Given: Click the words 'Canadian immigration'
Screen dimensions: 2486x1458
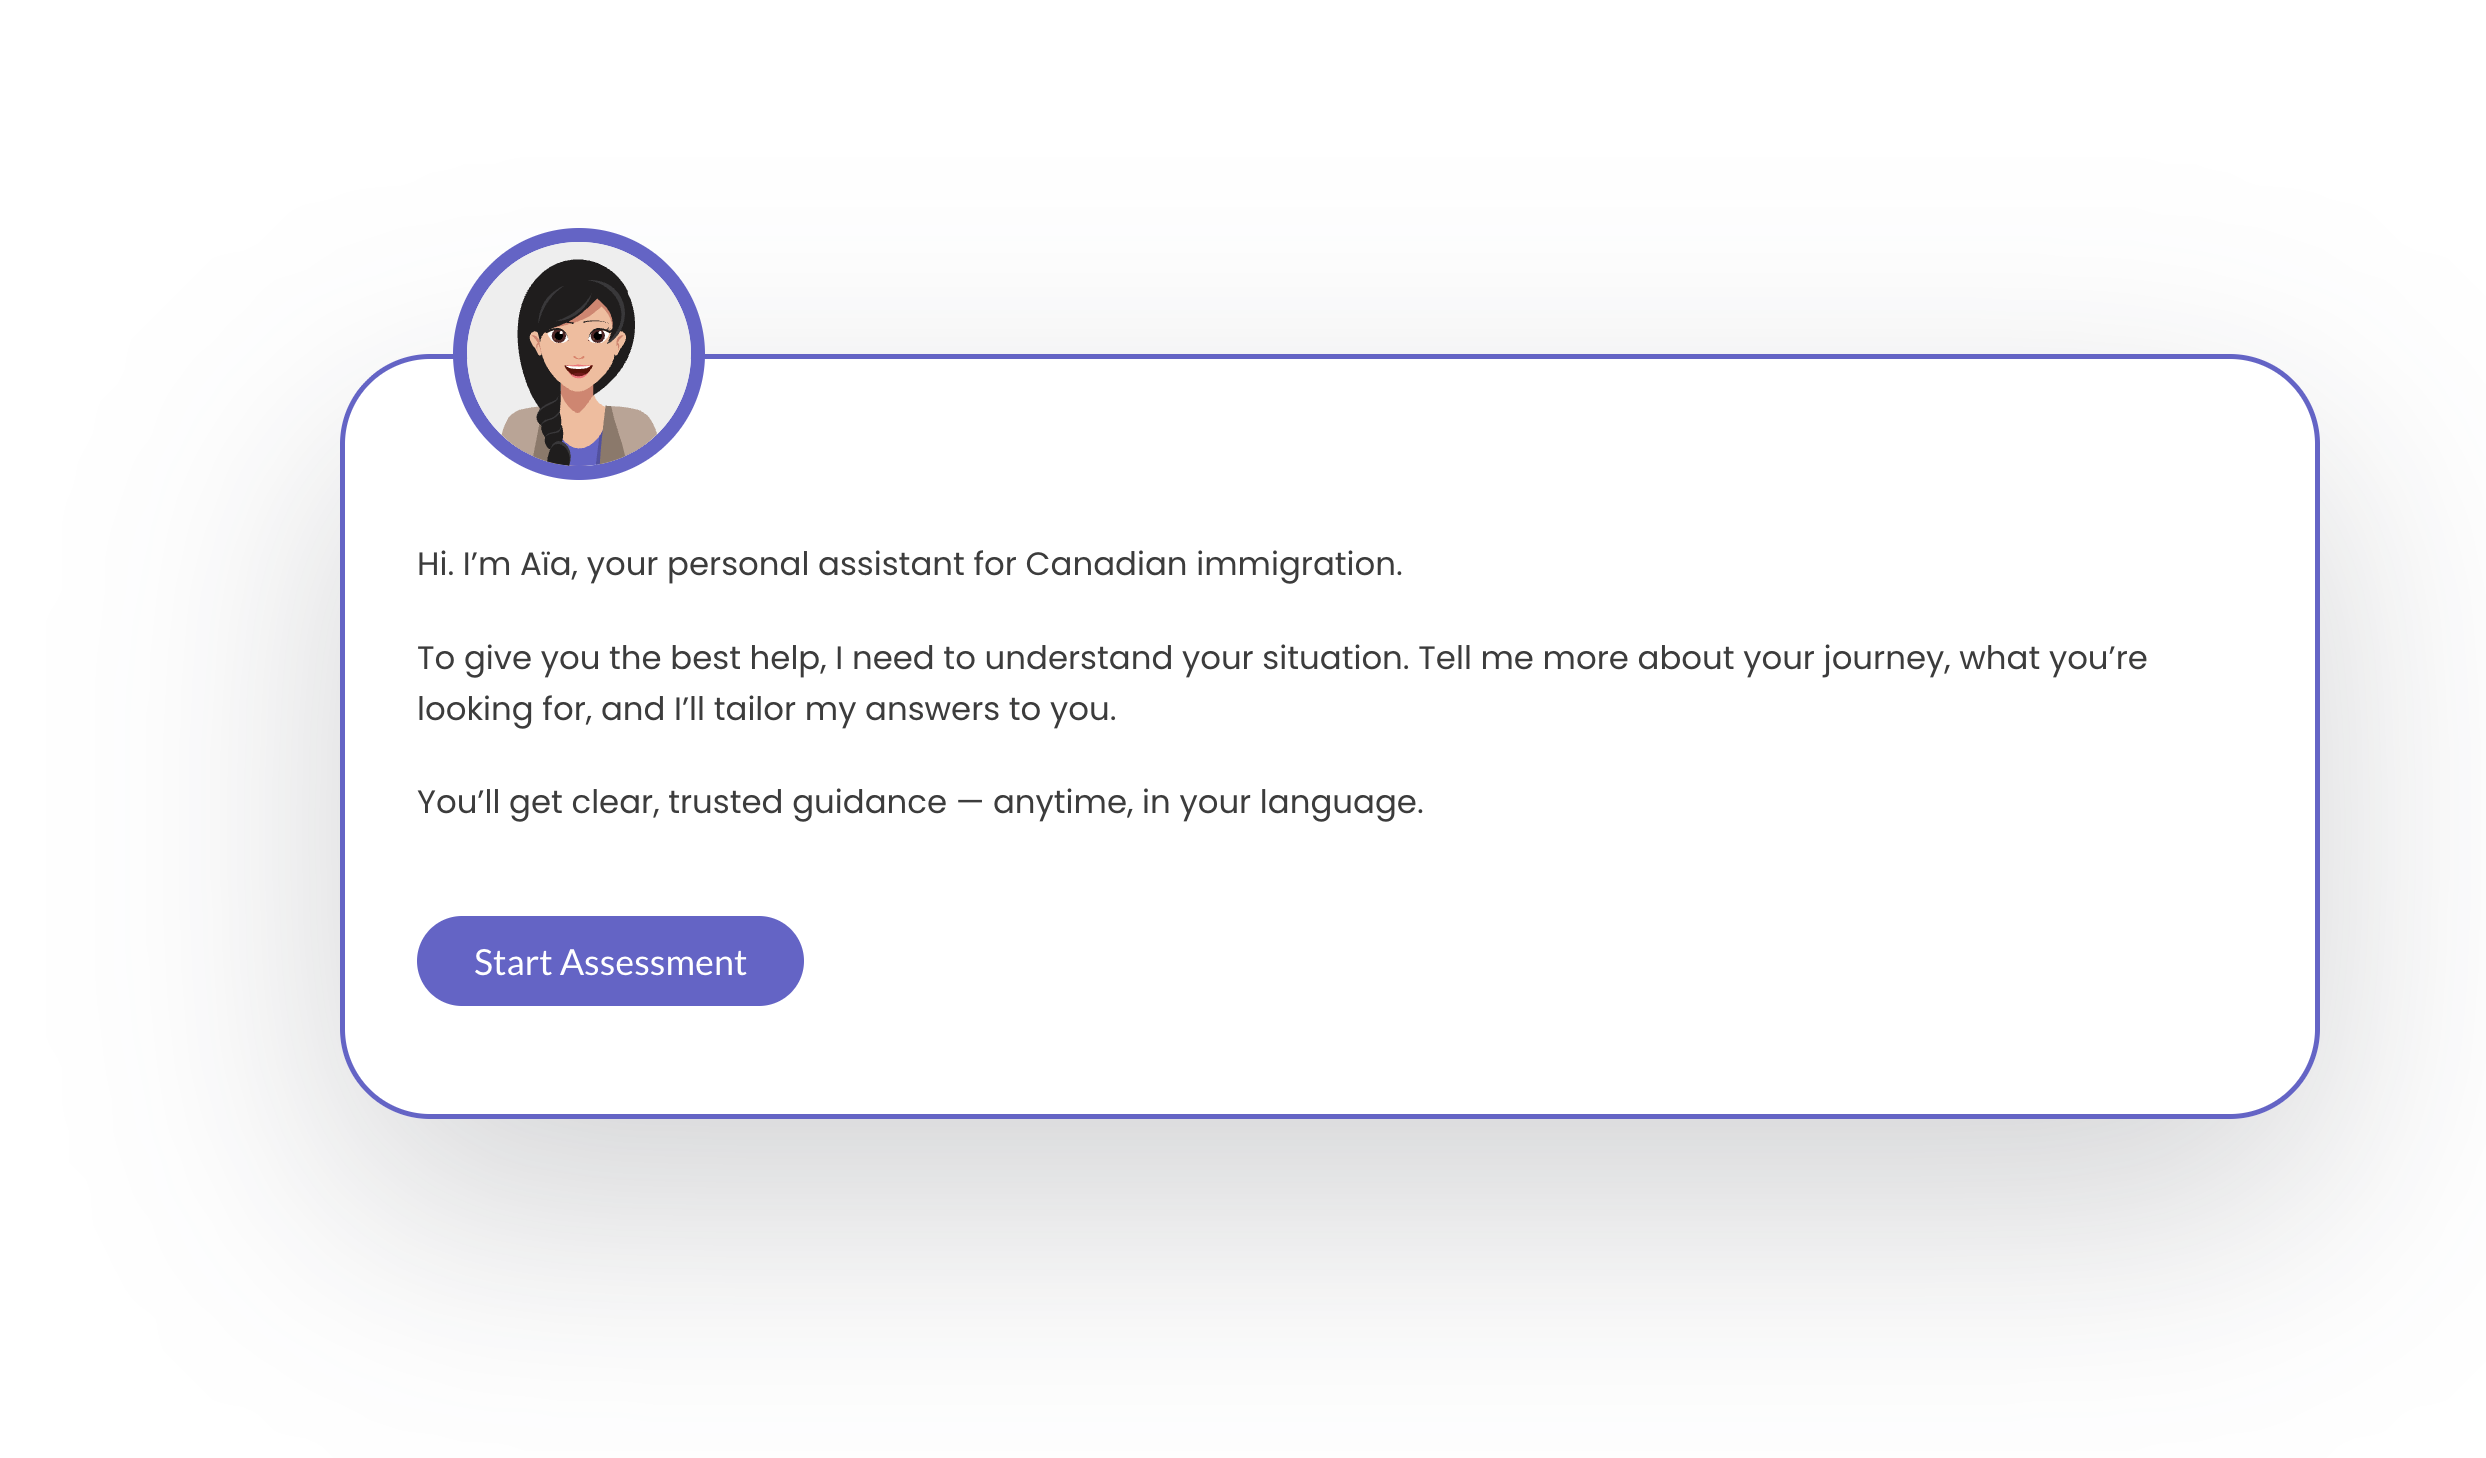Looking at the screenshot, I should coord(1213,564).
